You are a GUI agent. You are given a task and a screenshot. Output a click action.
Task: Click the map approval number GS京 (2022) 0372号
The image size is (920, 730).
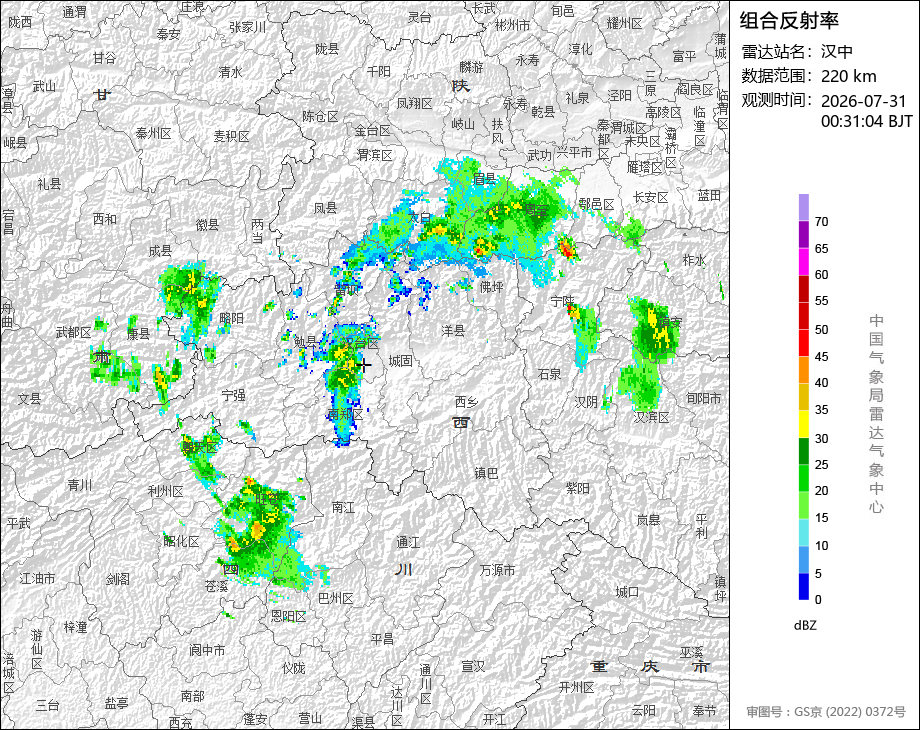pyautogui.click(x=850, y=712)
